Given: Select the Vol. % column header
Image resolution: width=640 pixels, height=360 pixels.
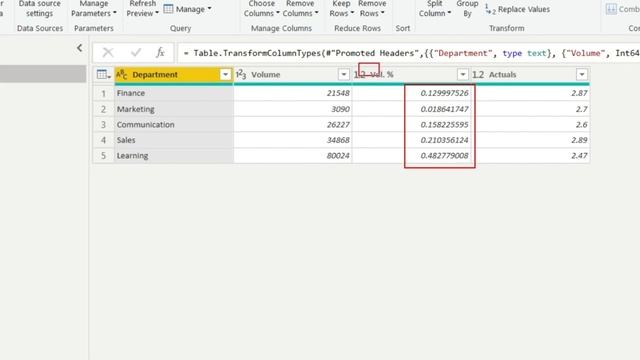Looking at the screenshot, I should pos(411,75).
